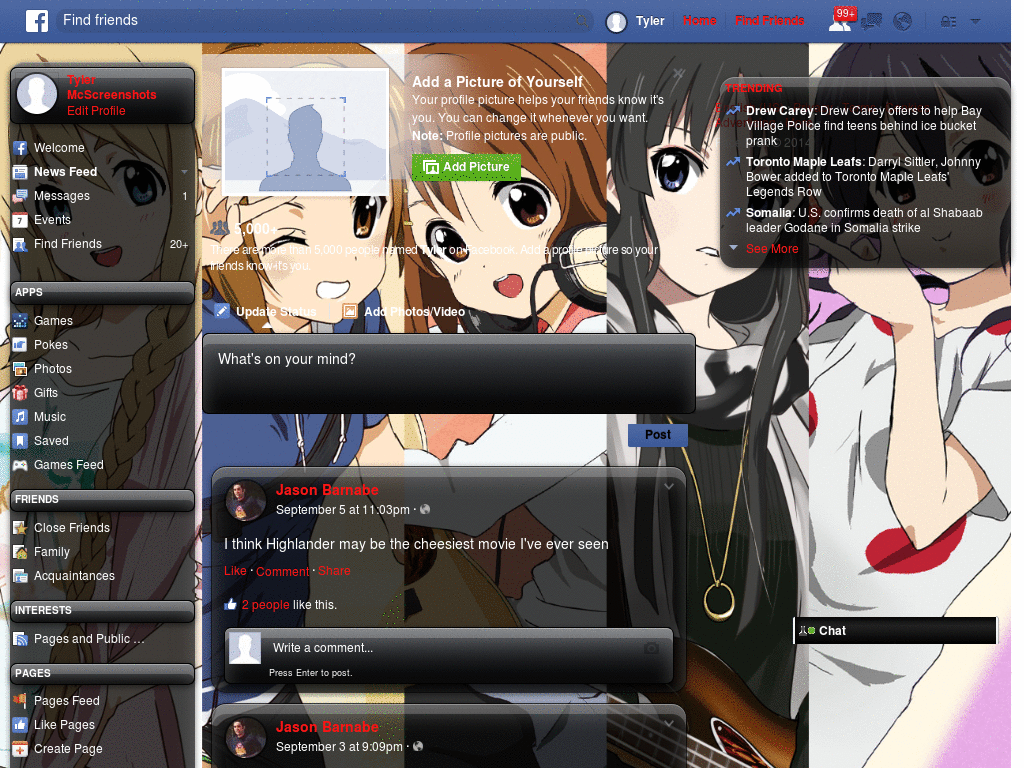Click Edit Profile link
This screenshot has width=1024, height=768.
96,111
